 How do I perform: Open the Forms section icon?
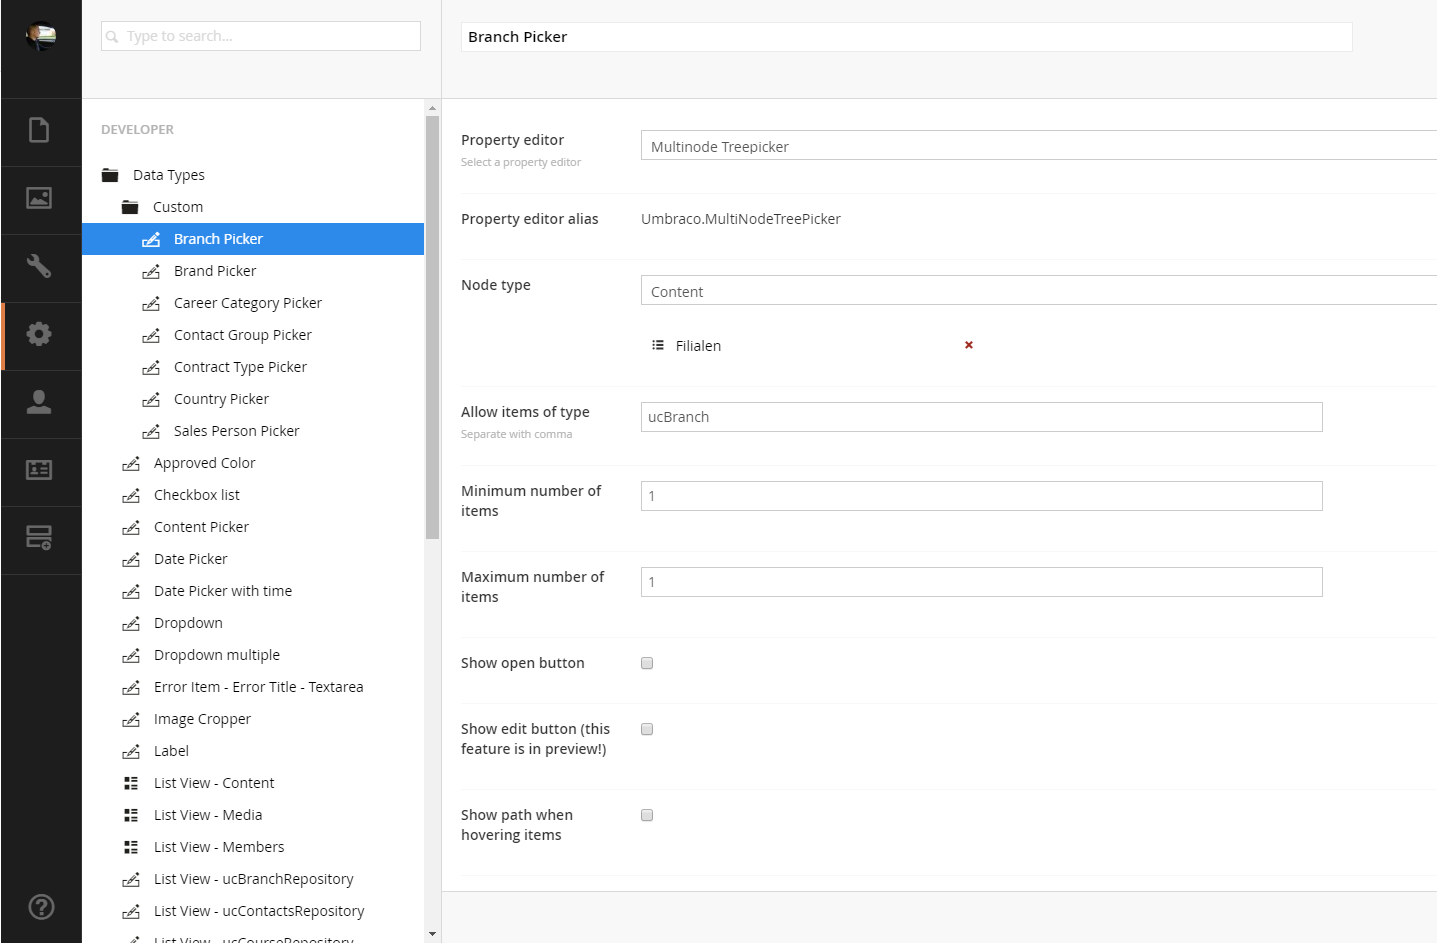pos(39,538)
